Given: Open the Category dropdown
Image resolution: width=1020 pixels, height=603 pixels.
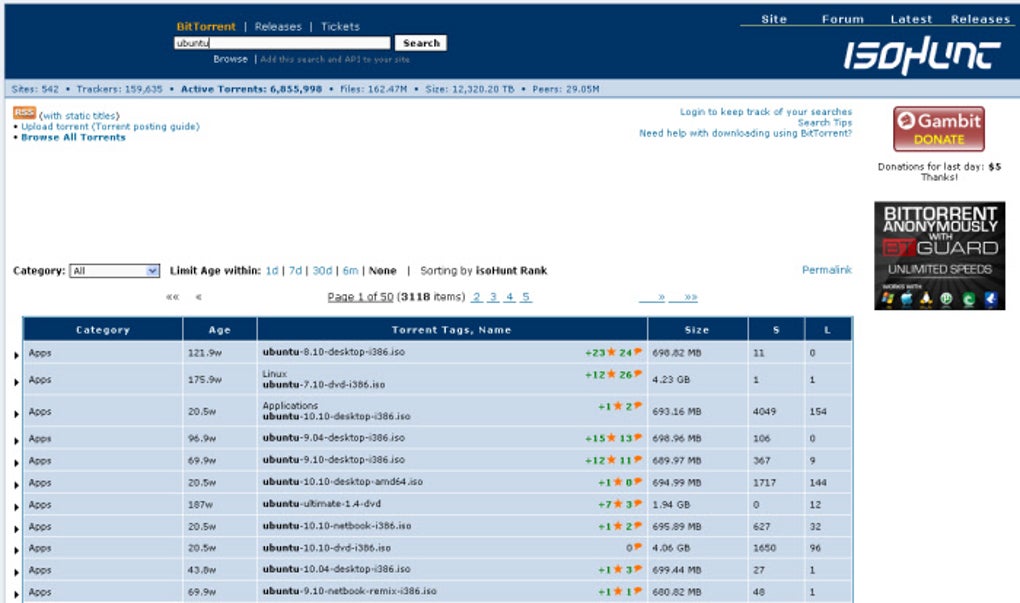Looking at the screenshot, I should 114,271.
